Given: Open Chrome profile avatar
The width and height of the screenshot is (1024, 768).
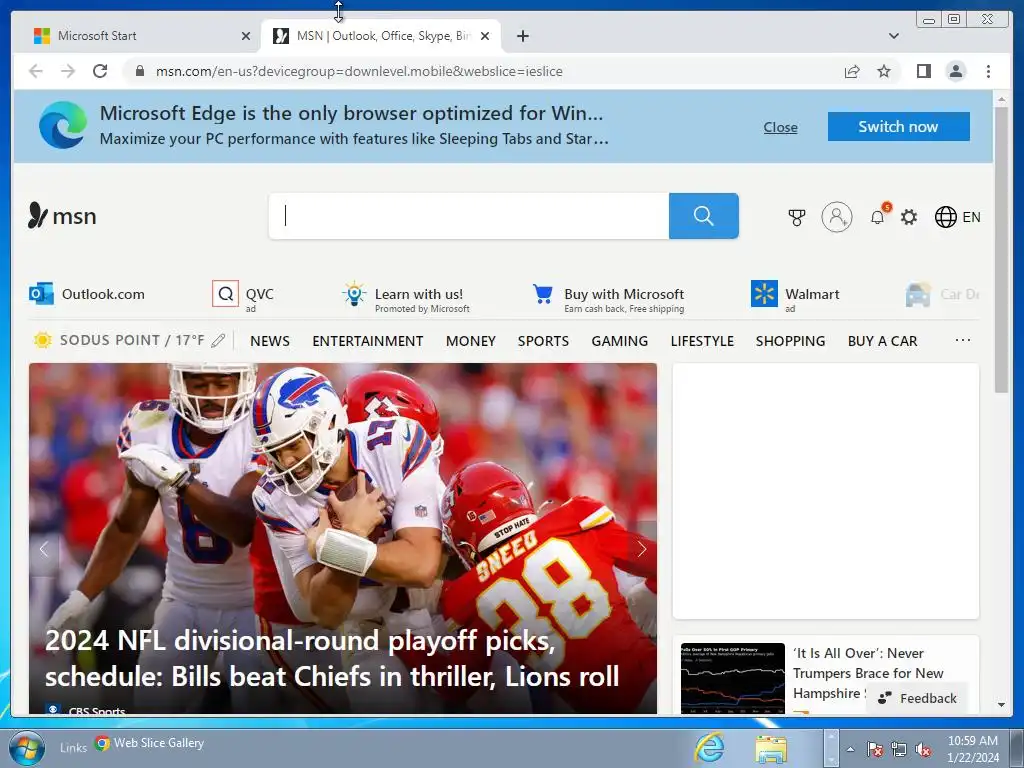Looking at the screenshot, I should [956, 71].
